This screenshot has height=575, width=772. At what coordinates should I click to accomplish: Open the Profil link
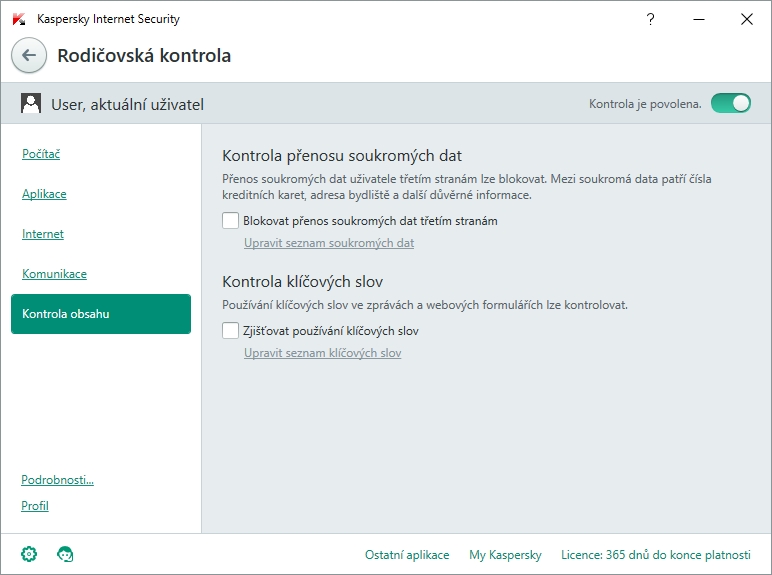point(34,506)
